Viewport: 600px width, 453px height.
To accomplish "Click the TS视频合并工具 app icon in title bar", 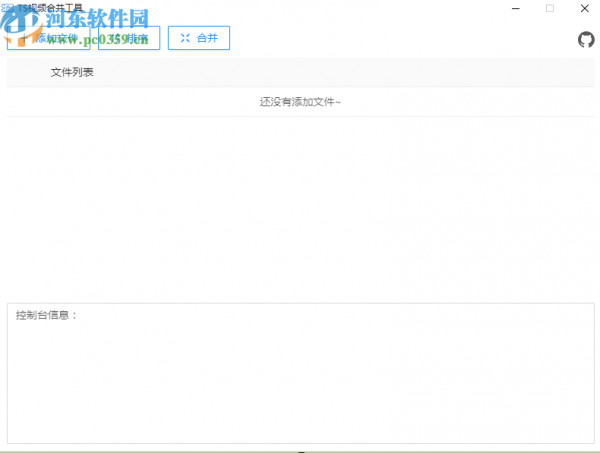I will pyautogui.click(x=7, y=8).
